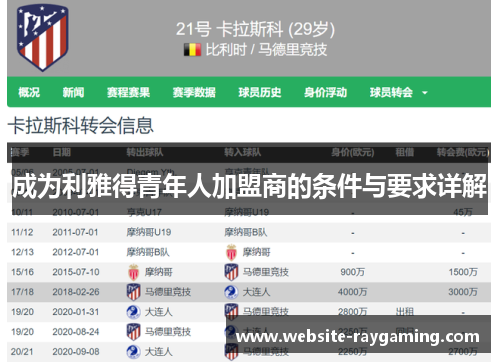Click Monaco crest in 12/13 row
The image size is (500, 362).
click(x=231, y=252)
